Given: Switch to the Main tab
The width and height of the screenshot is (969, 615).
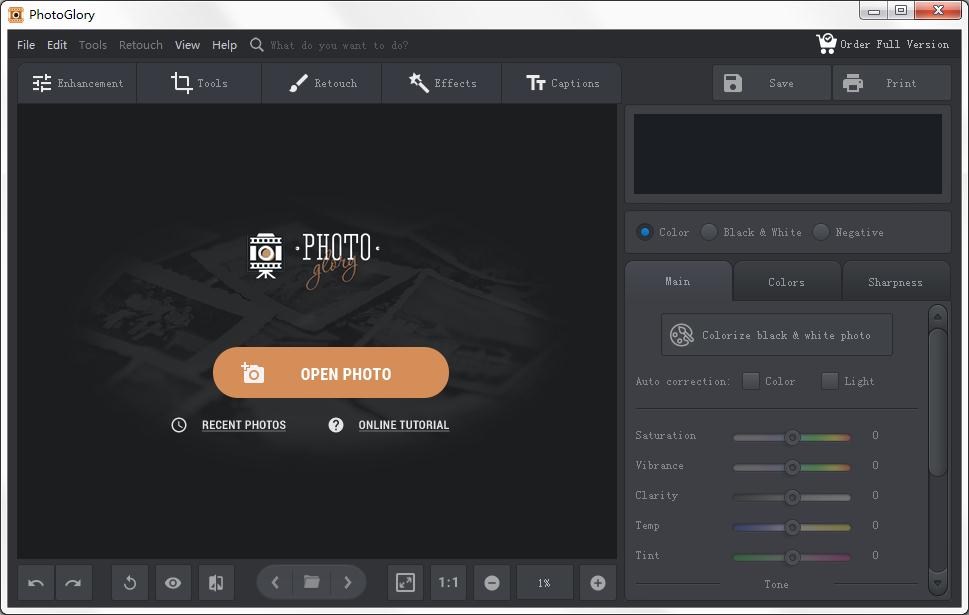Looking at the screenshot, I should tap(678, 281).
